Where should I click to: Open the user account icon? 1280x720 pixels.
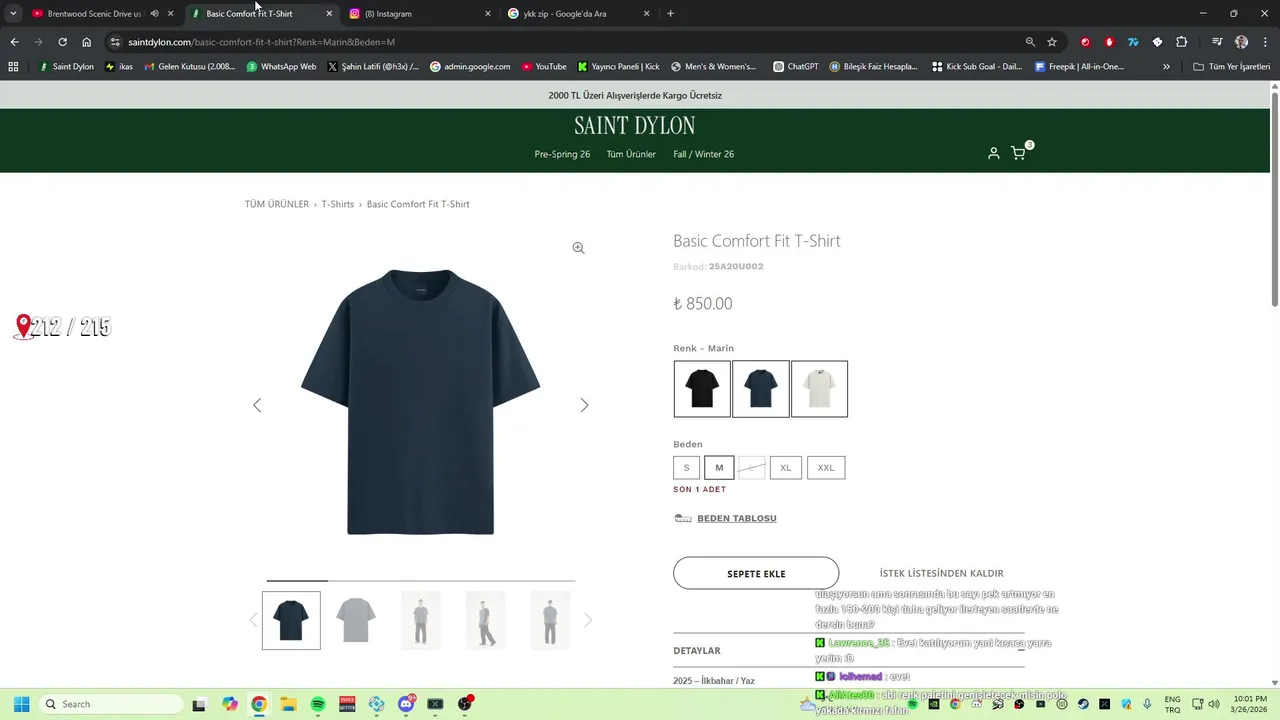(x=993, y=153)
